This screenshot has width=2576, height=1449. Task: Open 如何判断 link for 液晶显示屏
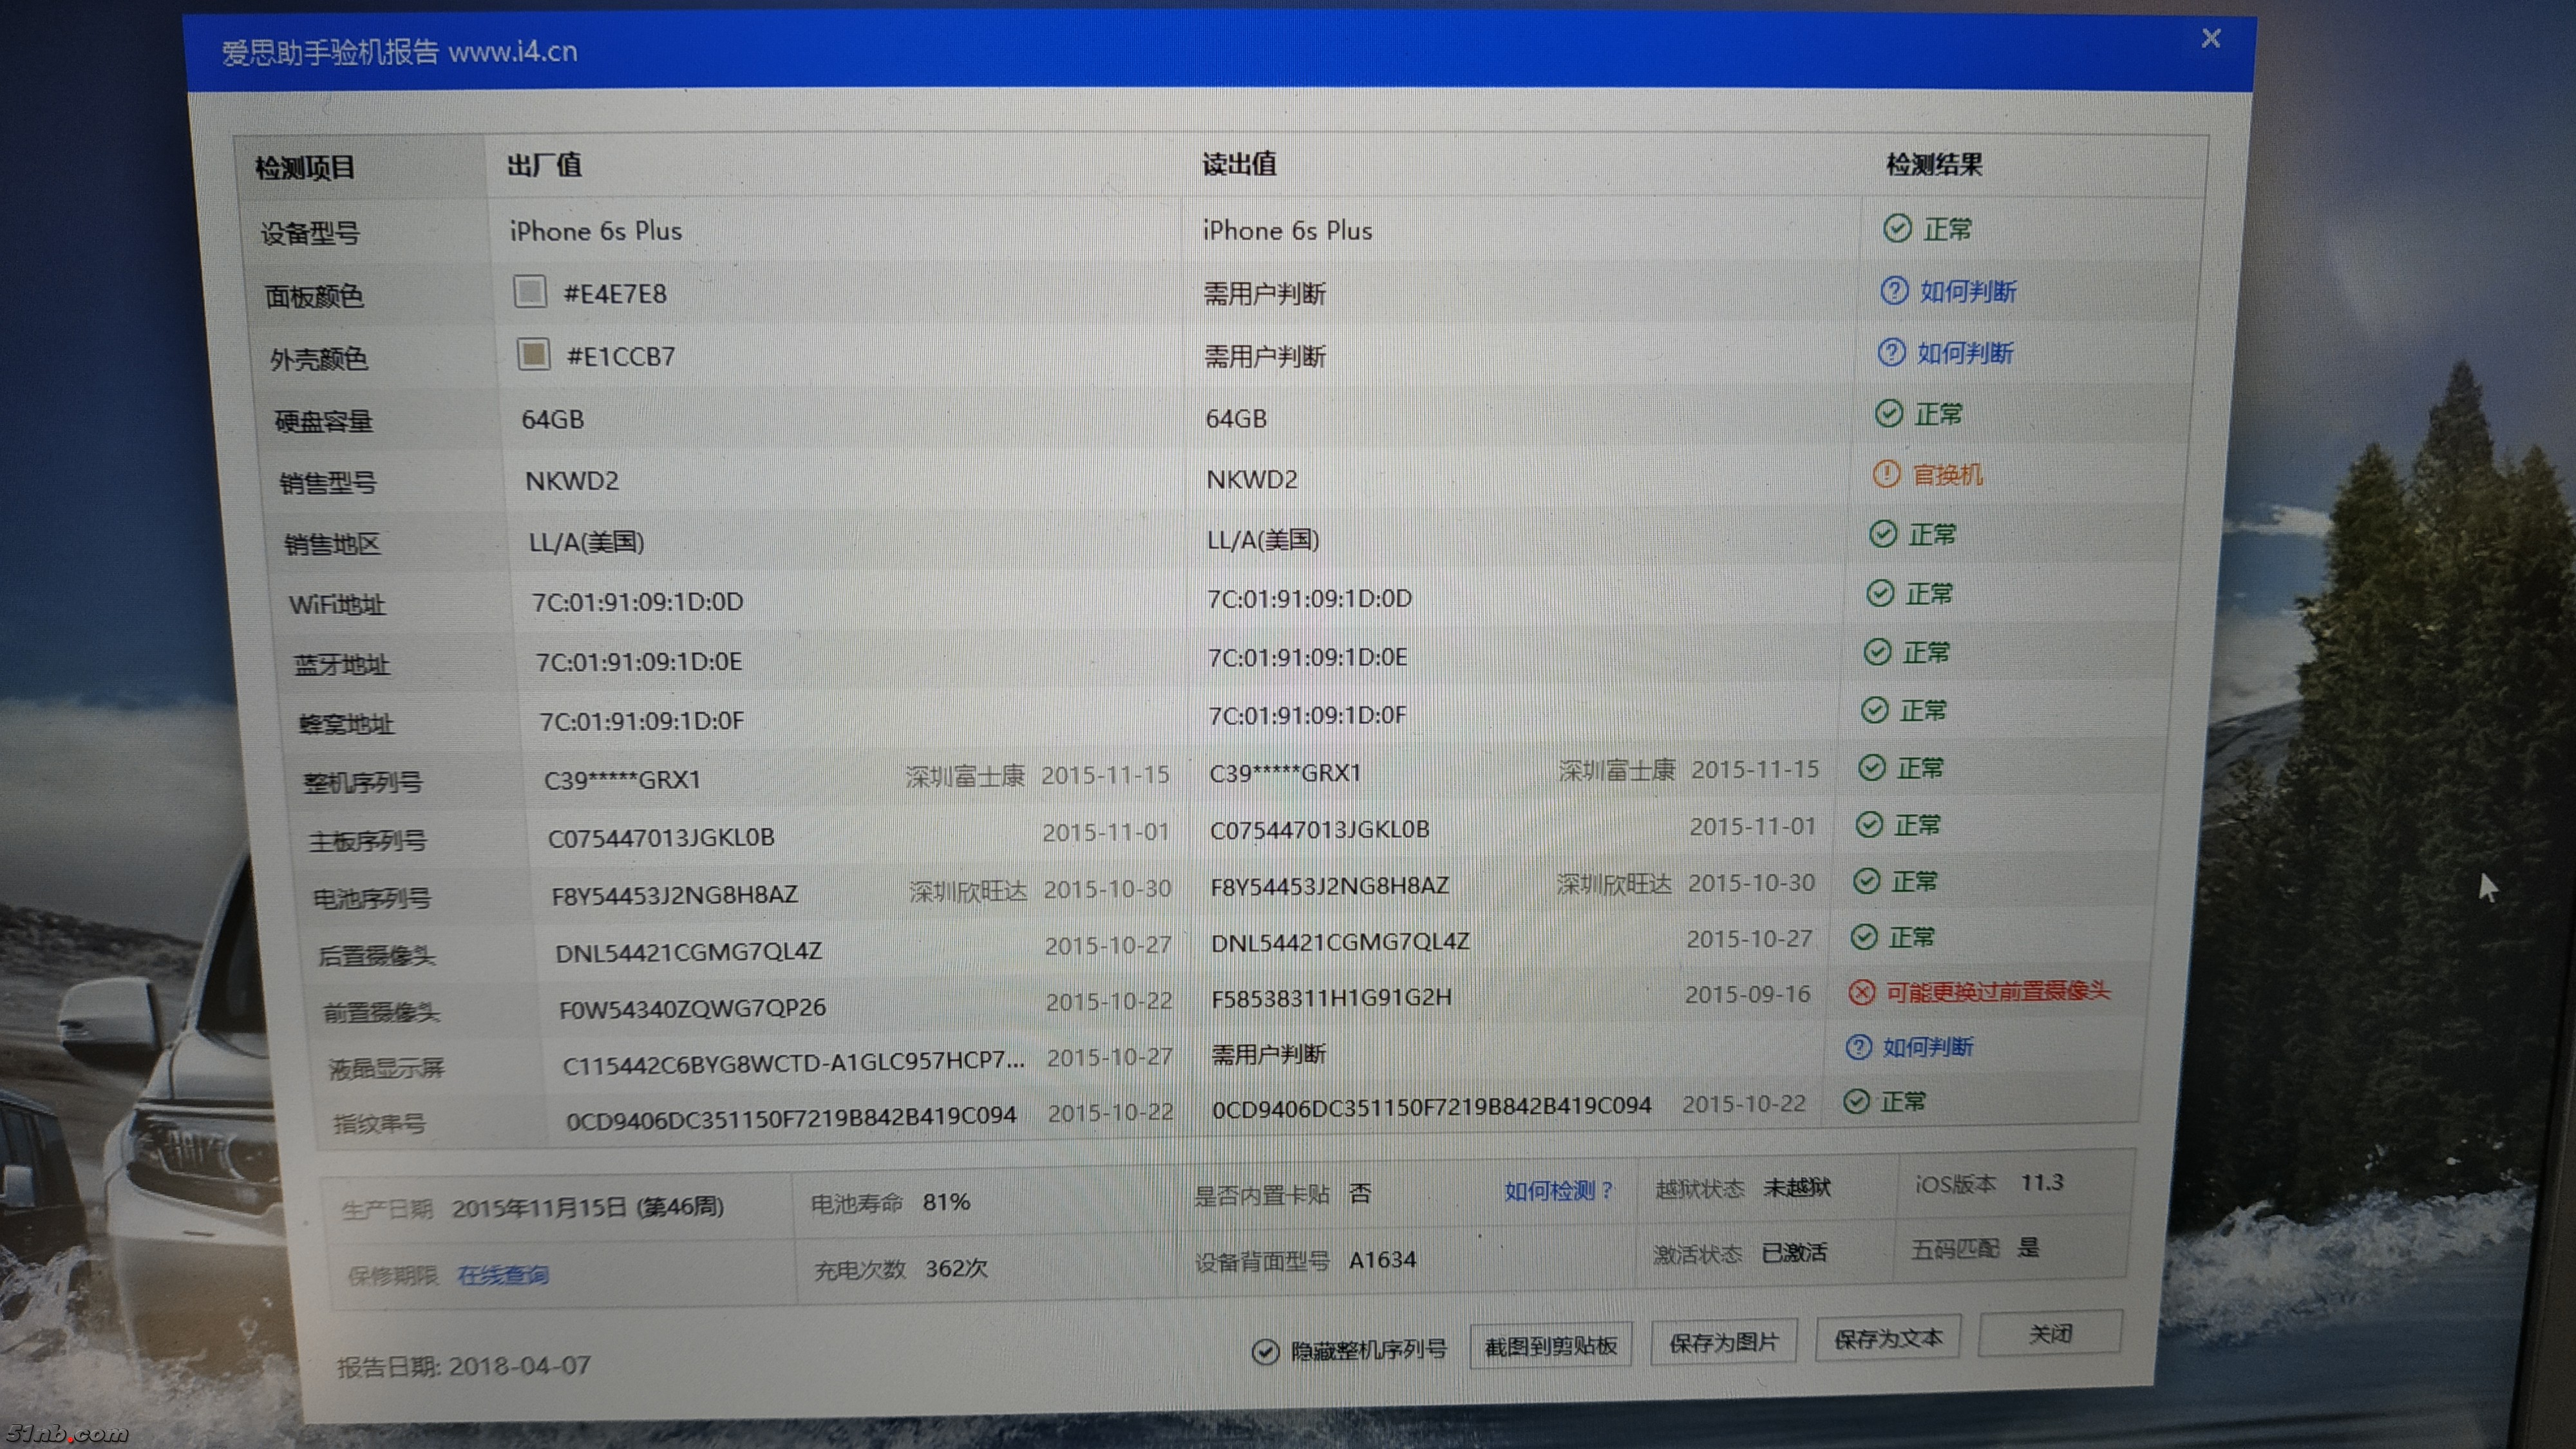click(1928, 1047)
